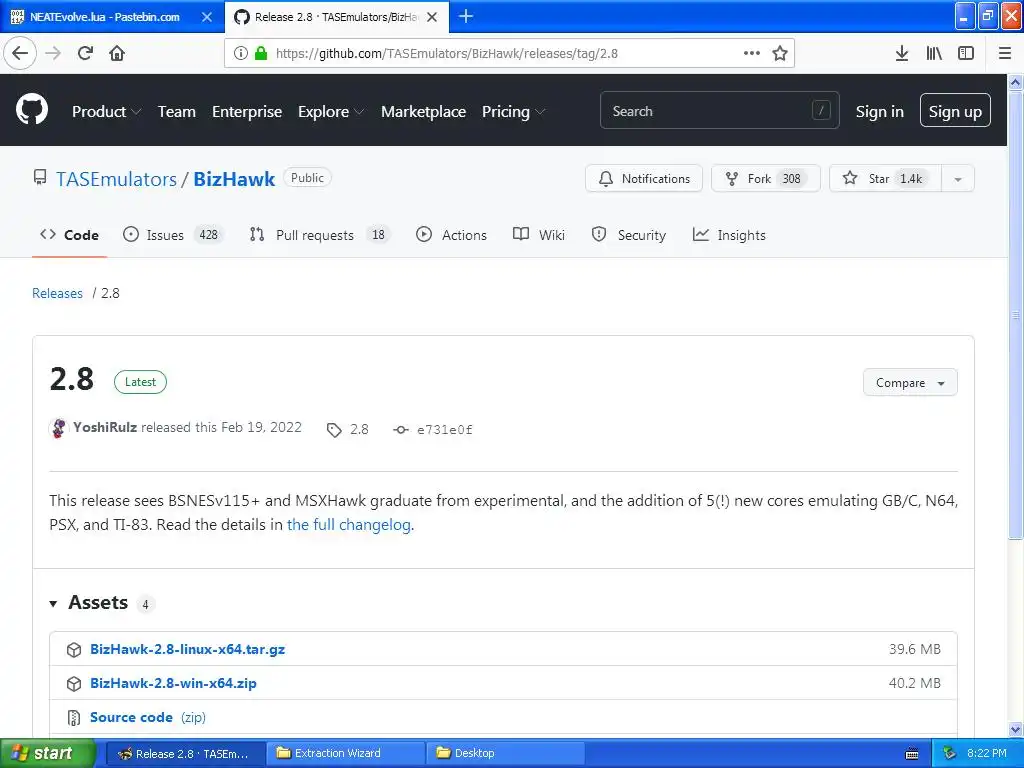The height and width of the screenshot is (768, 1024).
Task: Click the package icon of the linux tar.gz asset
Action: (74, 650)
